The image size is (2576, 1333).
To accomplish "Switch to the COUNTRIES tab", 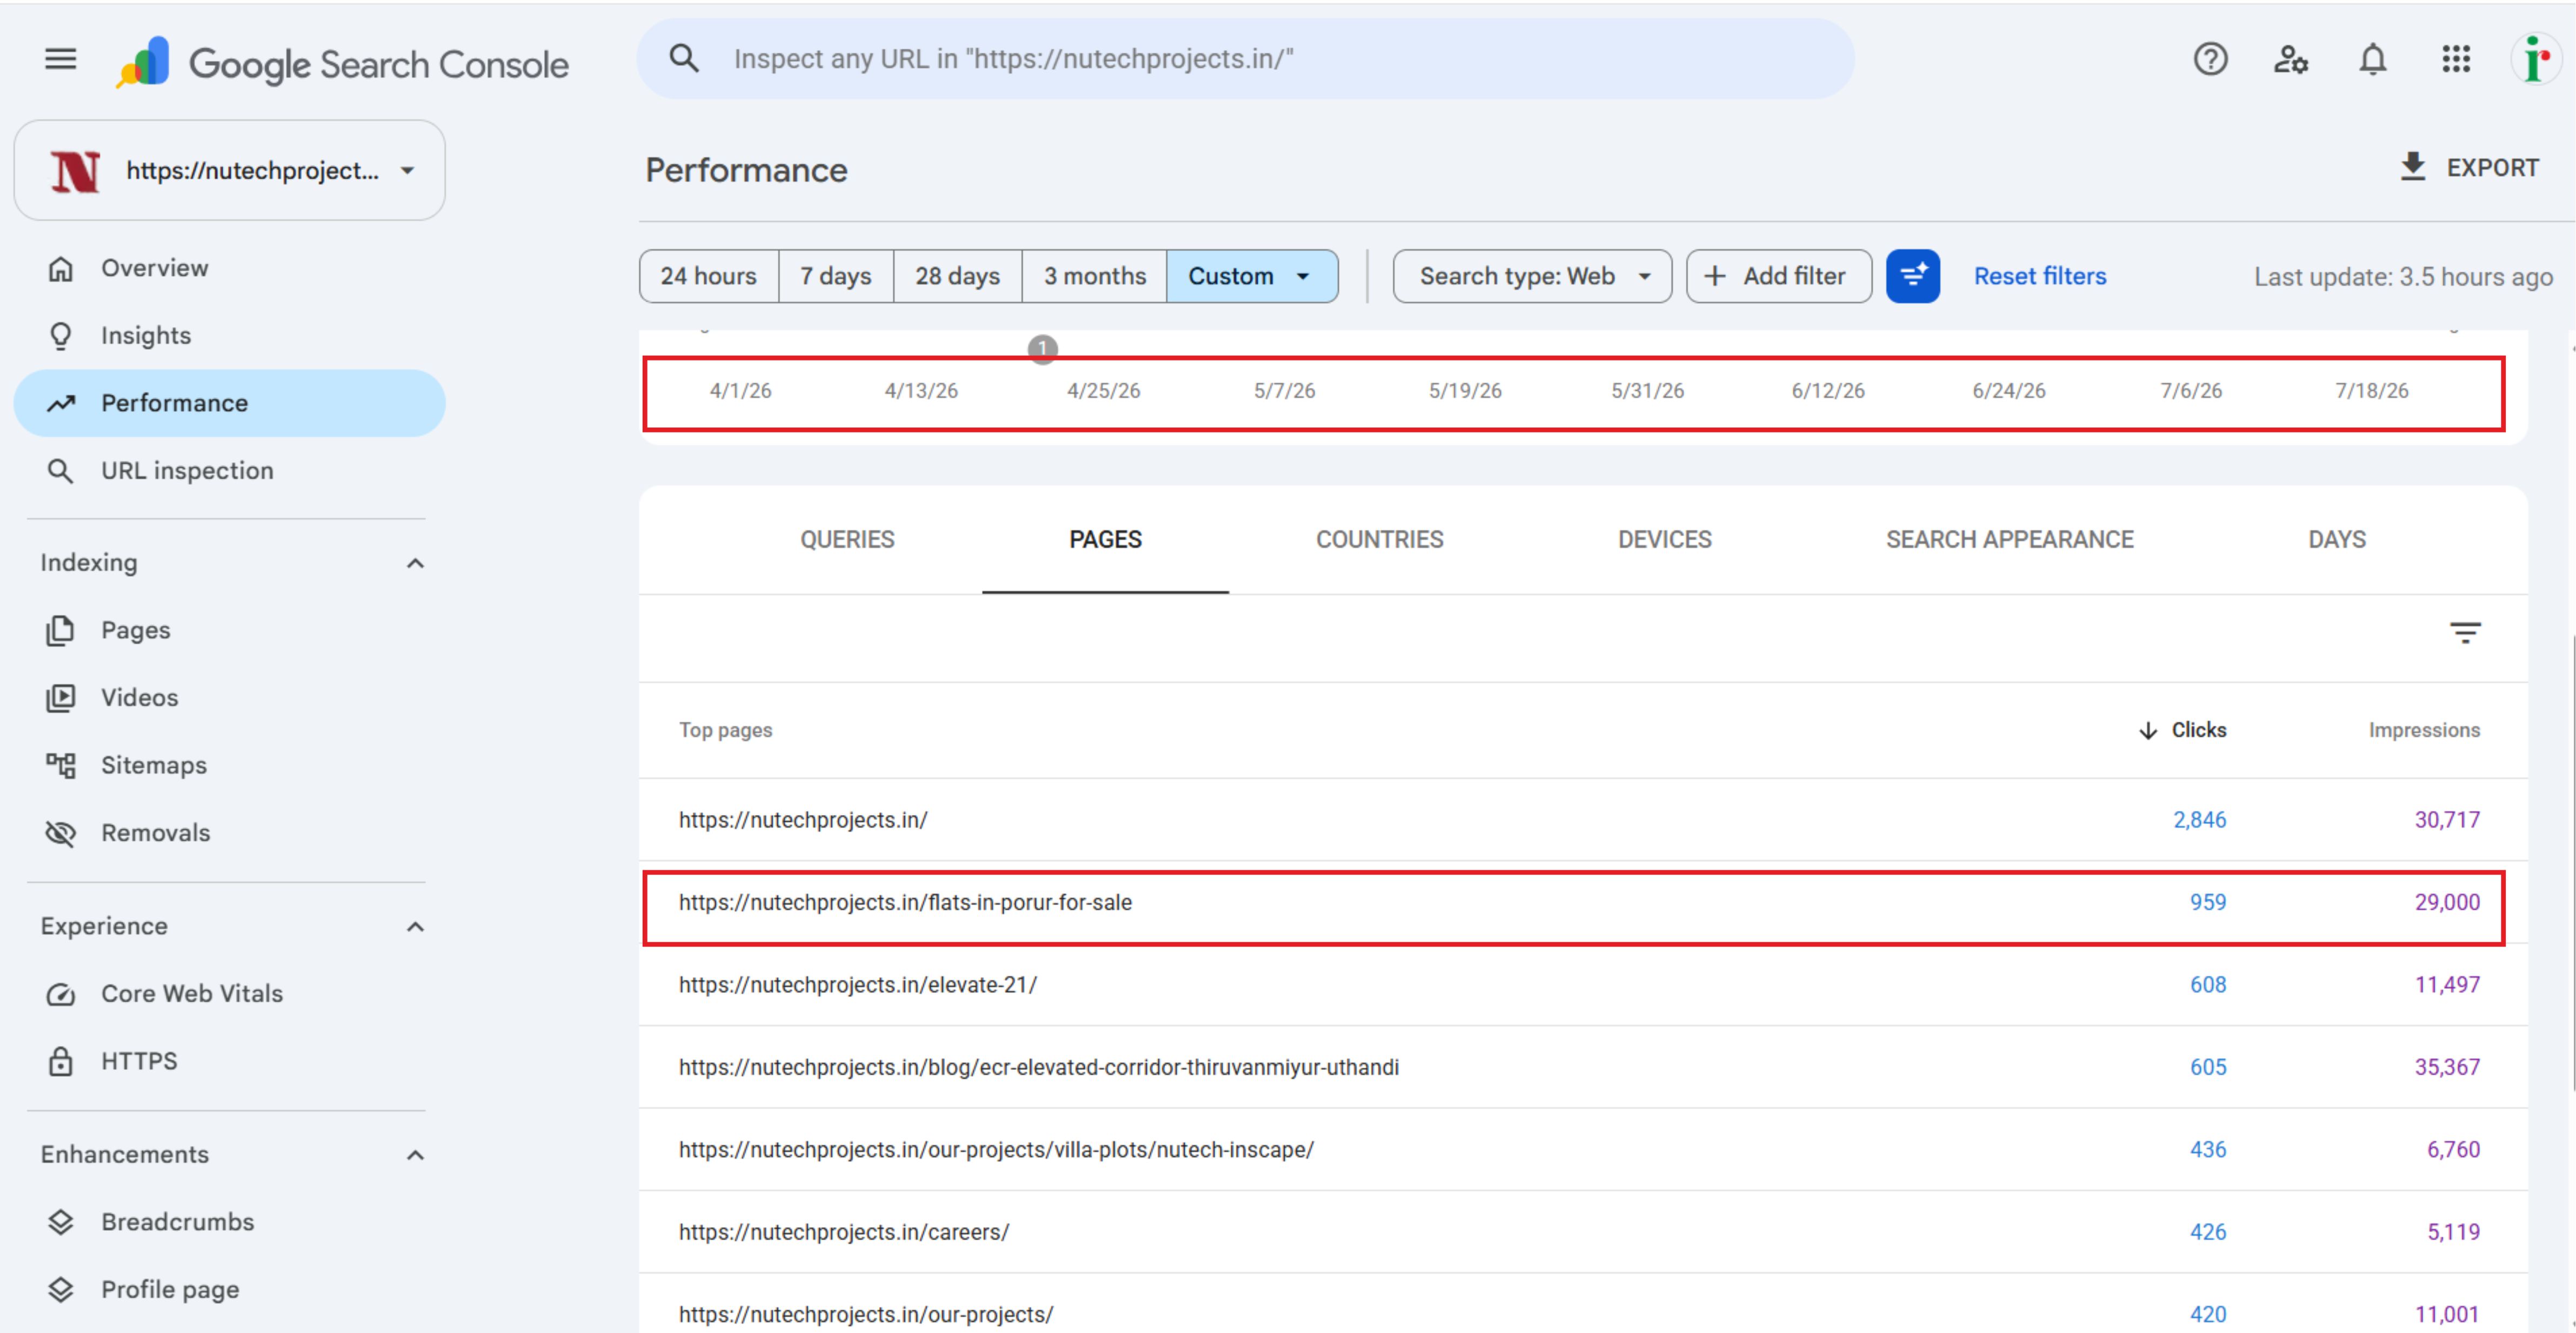I will tap(1379, 540).
